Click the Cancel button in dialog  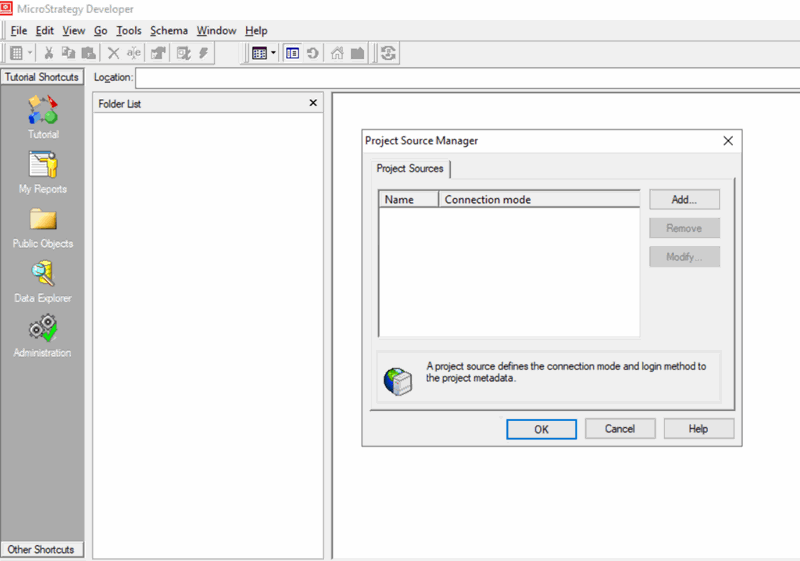620,429
